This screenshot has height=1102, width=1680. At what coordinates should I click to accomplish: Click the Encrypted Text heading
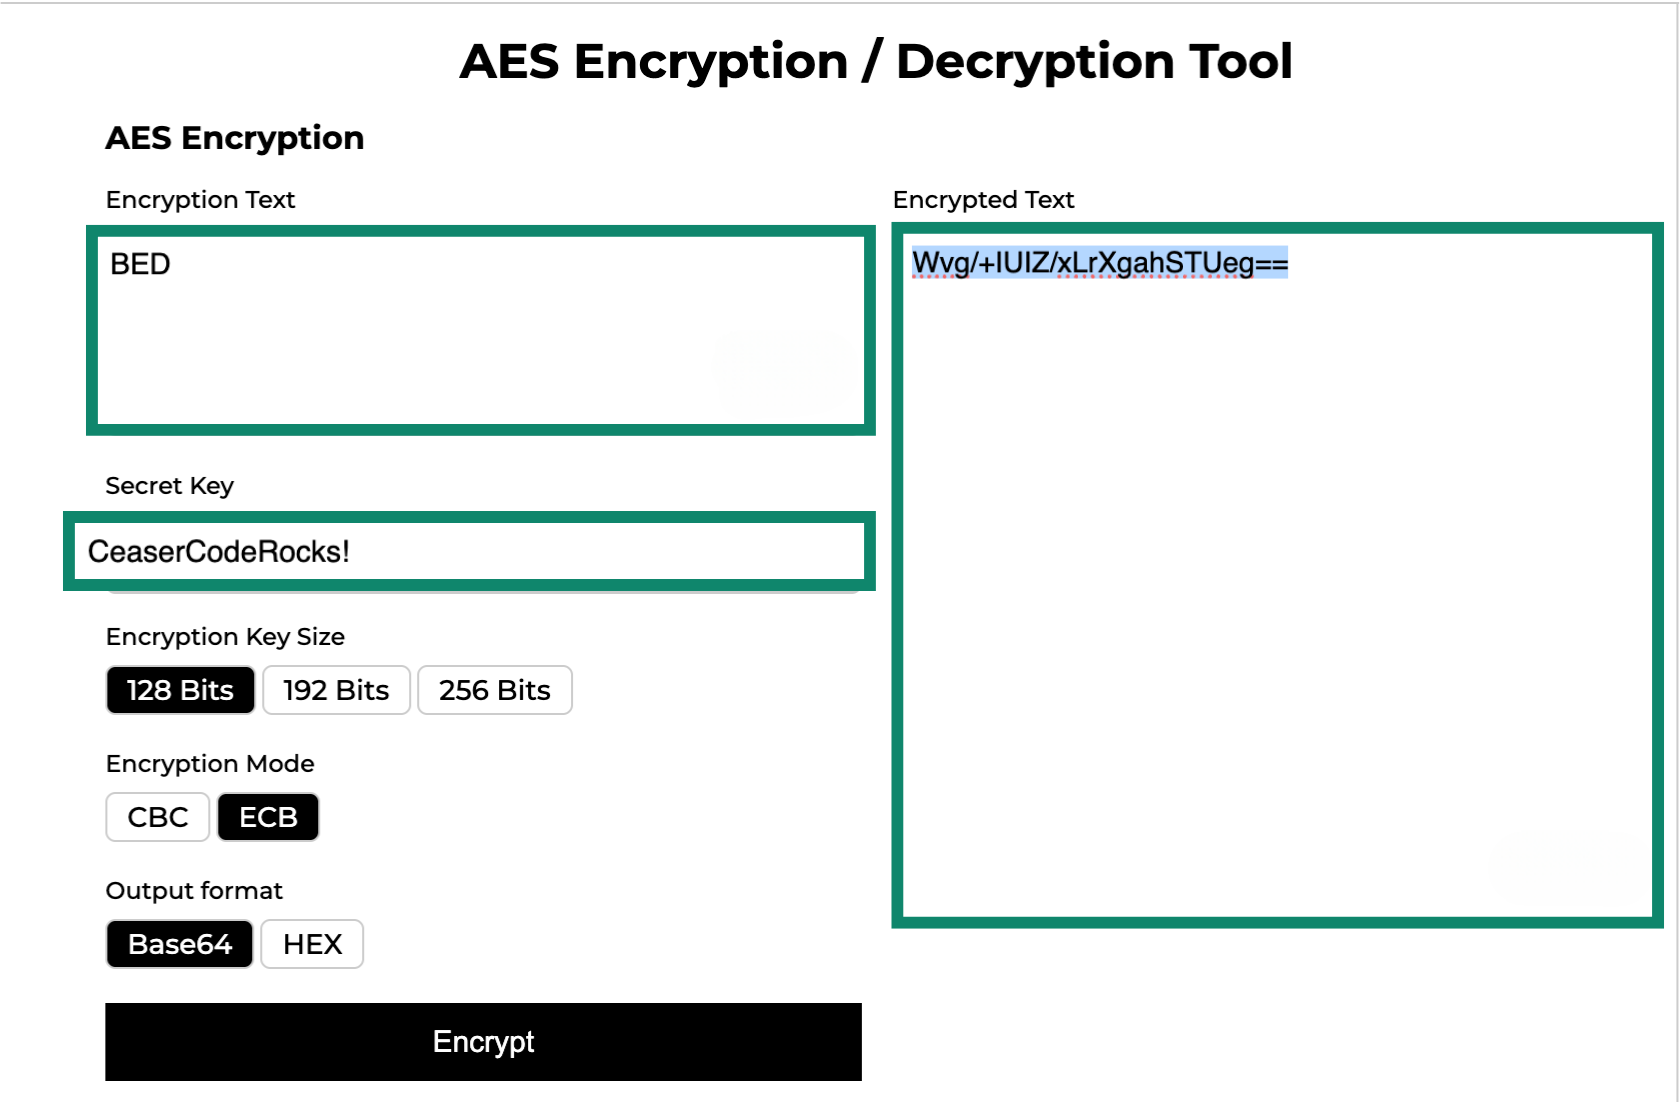pyautogui.click(x=983, y=199)
